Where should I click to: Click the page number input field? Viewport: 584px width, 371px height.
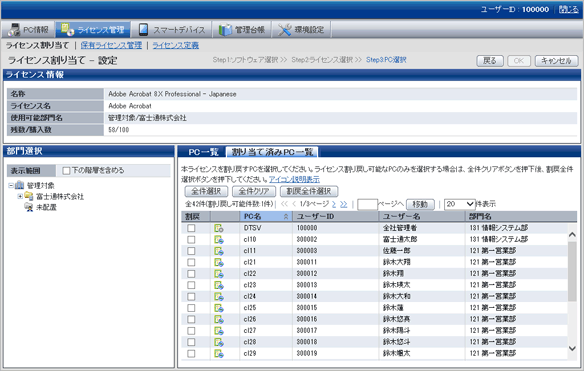pos(367,204)
